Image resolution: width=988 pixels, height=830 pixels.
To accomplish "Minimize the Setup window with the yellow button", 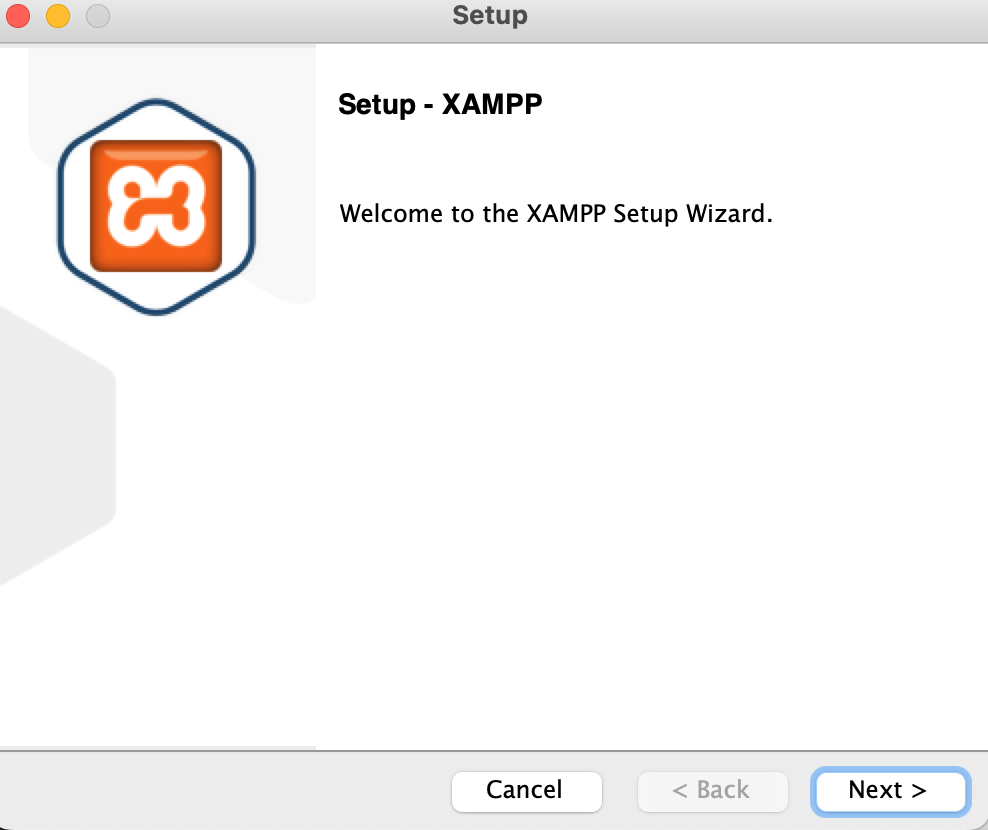I will point(58,16).
